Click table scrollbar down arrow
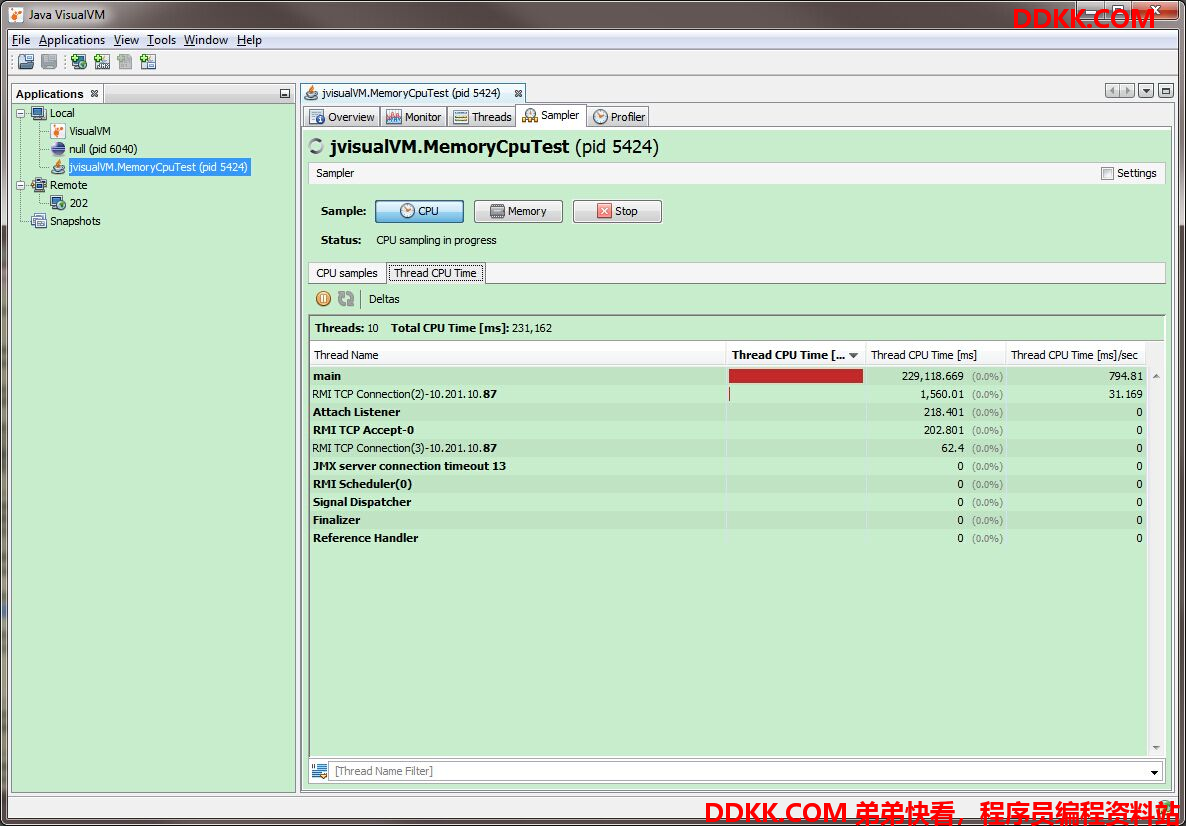 (x=1156, y=747)
